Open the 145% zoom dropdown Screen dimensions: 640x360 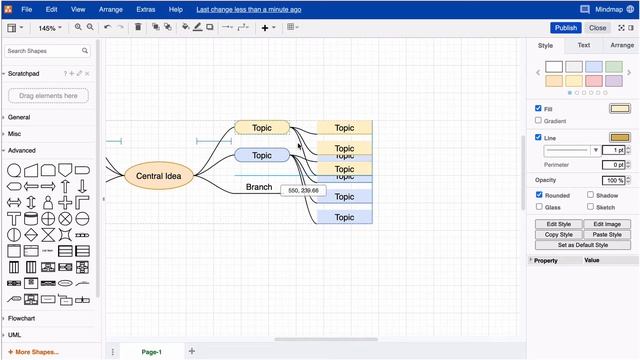tap(50, 28)
